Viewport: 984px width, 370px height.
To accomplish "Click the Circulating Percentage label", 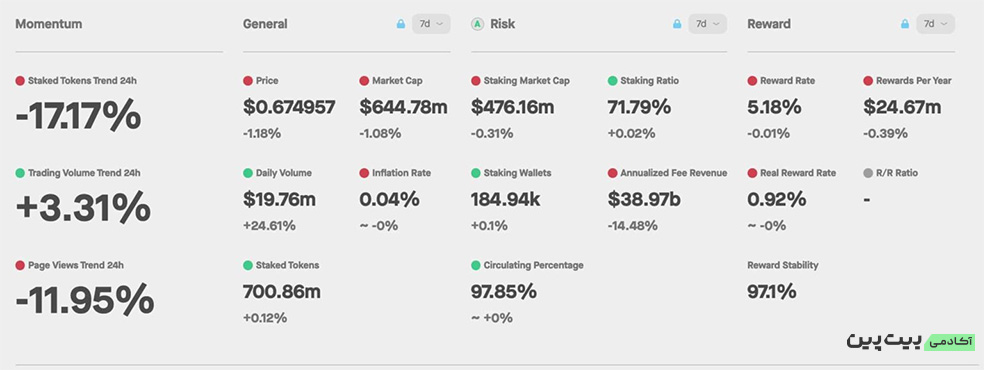I will pyautogui.click(x=533, y=265).
